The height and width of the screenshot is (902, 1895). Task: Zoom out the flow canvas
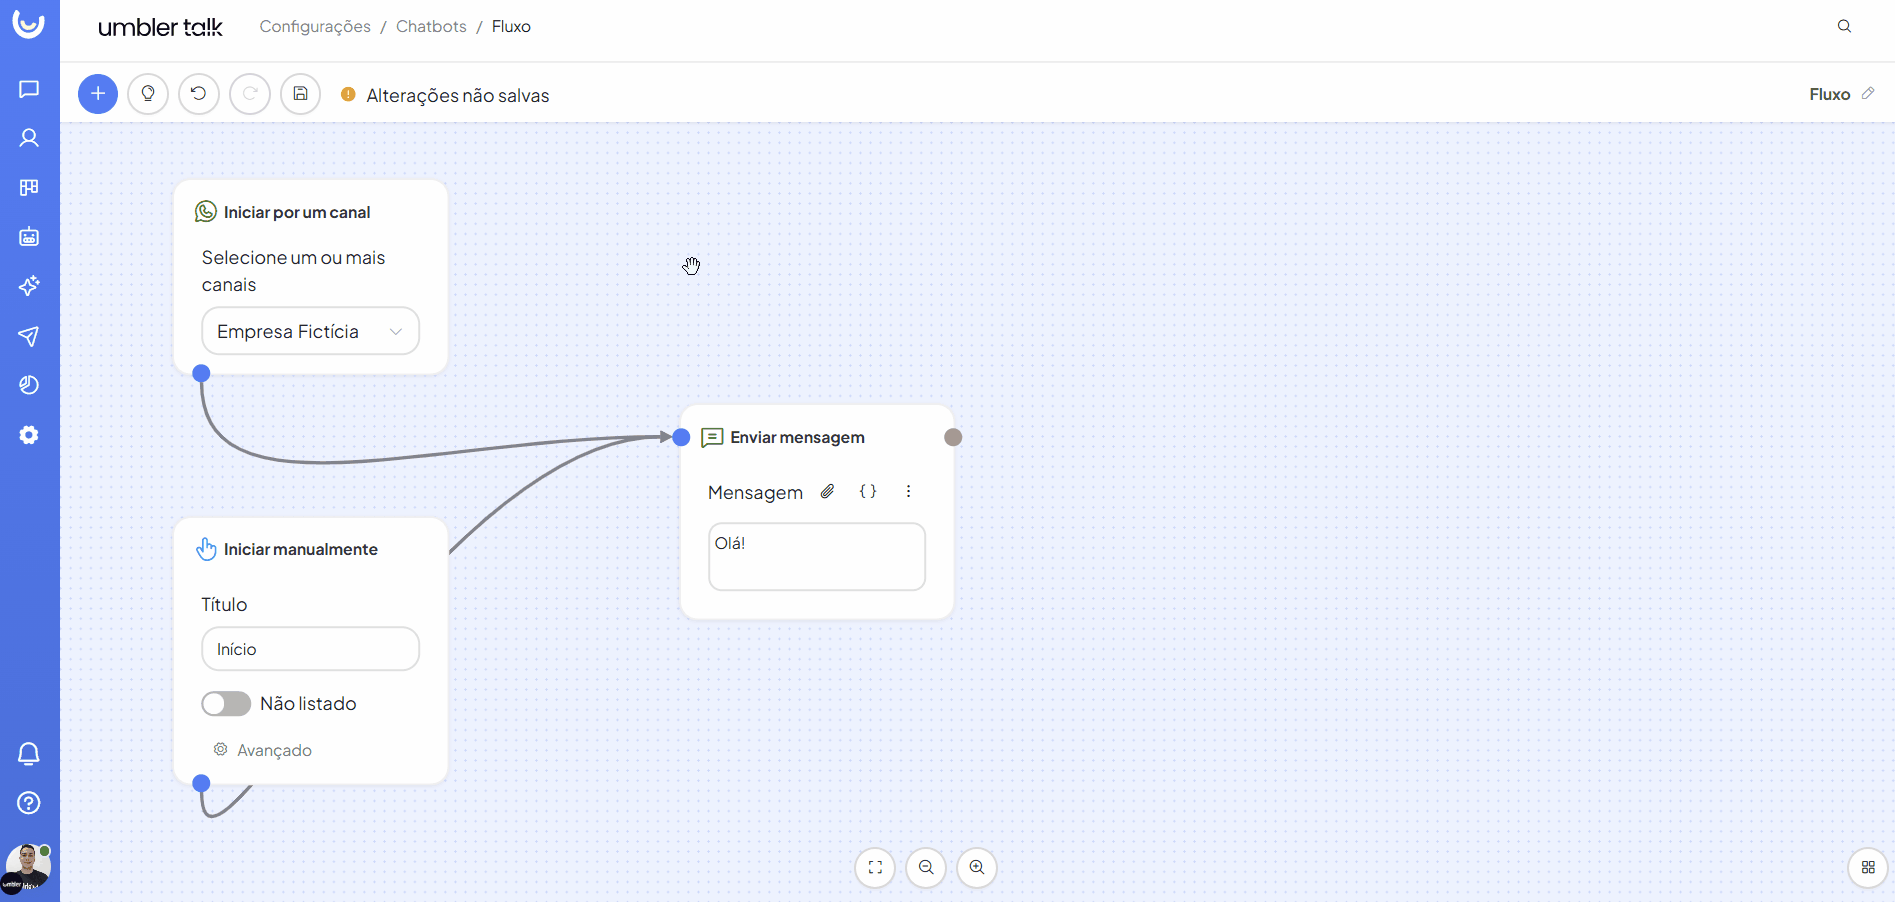[x=926, y=867]
